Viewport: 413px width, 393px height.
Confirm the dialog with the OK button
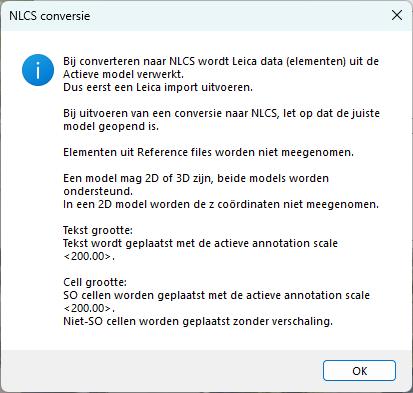pyautogui.click(x=359, y=370)
